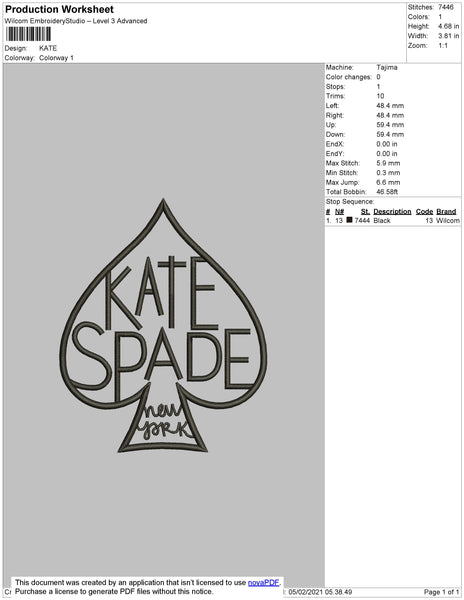Image resolution: width=464 pixels, height=600 pixels.
Task: Click the barcode under the worksheet title
Action: point(28,34)
